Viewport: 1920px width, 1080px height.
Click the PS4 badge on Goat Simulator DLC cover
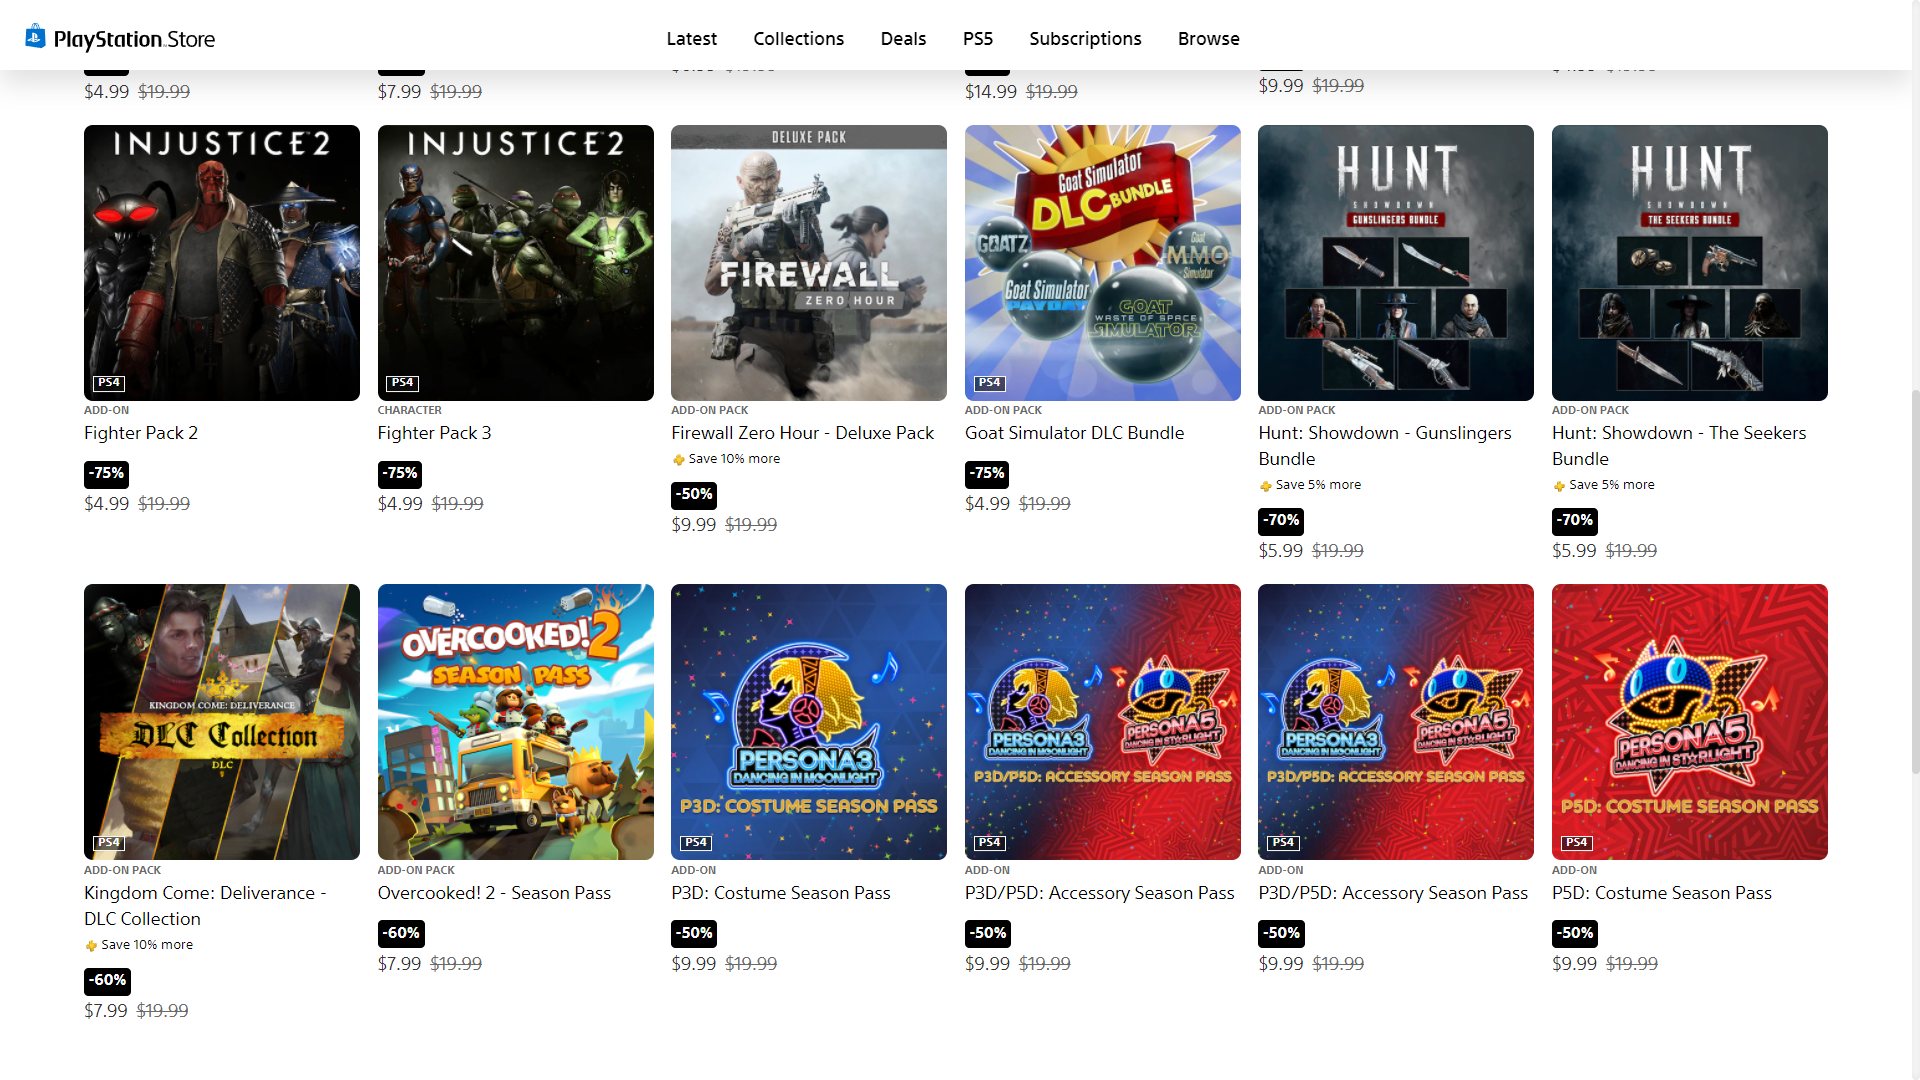[x=990, y=383]
